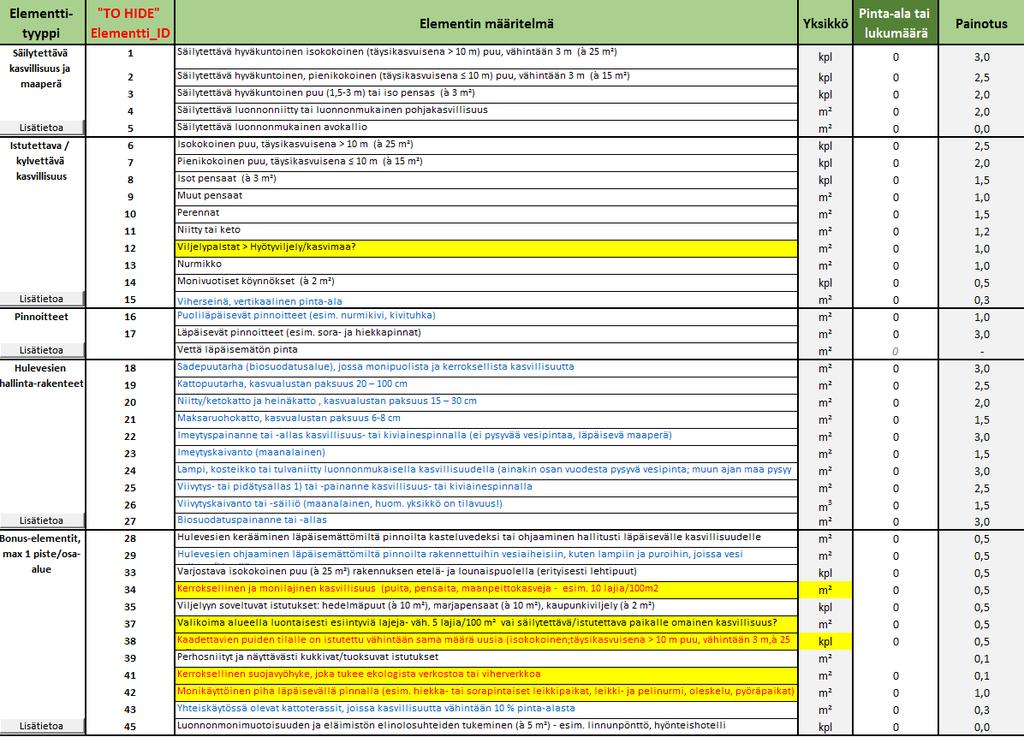
Task: Click "Viivytyskaivanto tai -säiliö (maanalainen)" cell
Action: coord(487,505)
